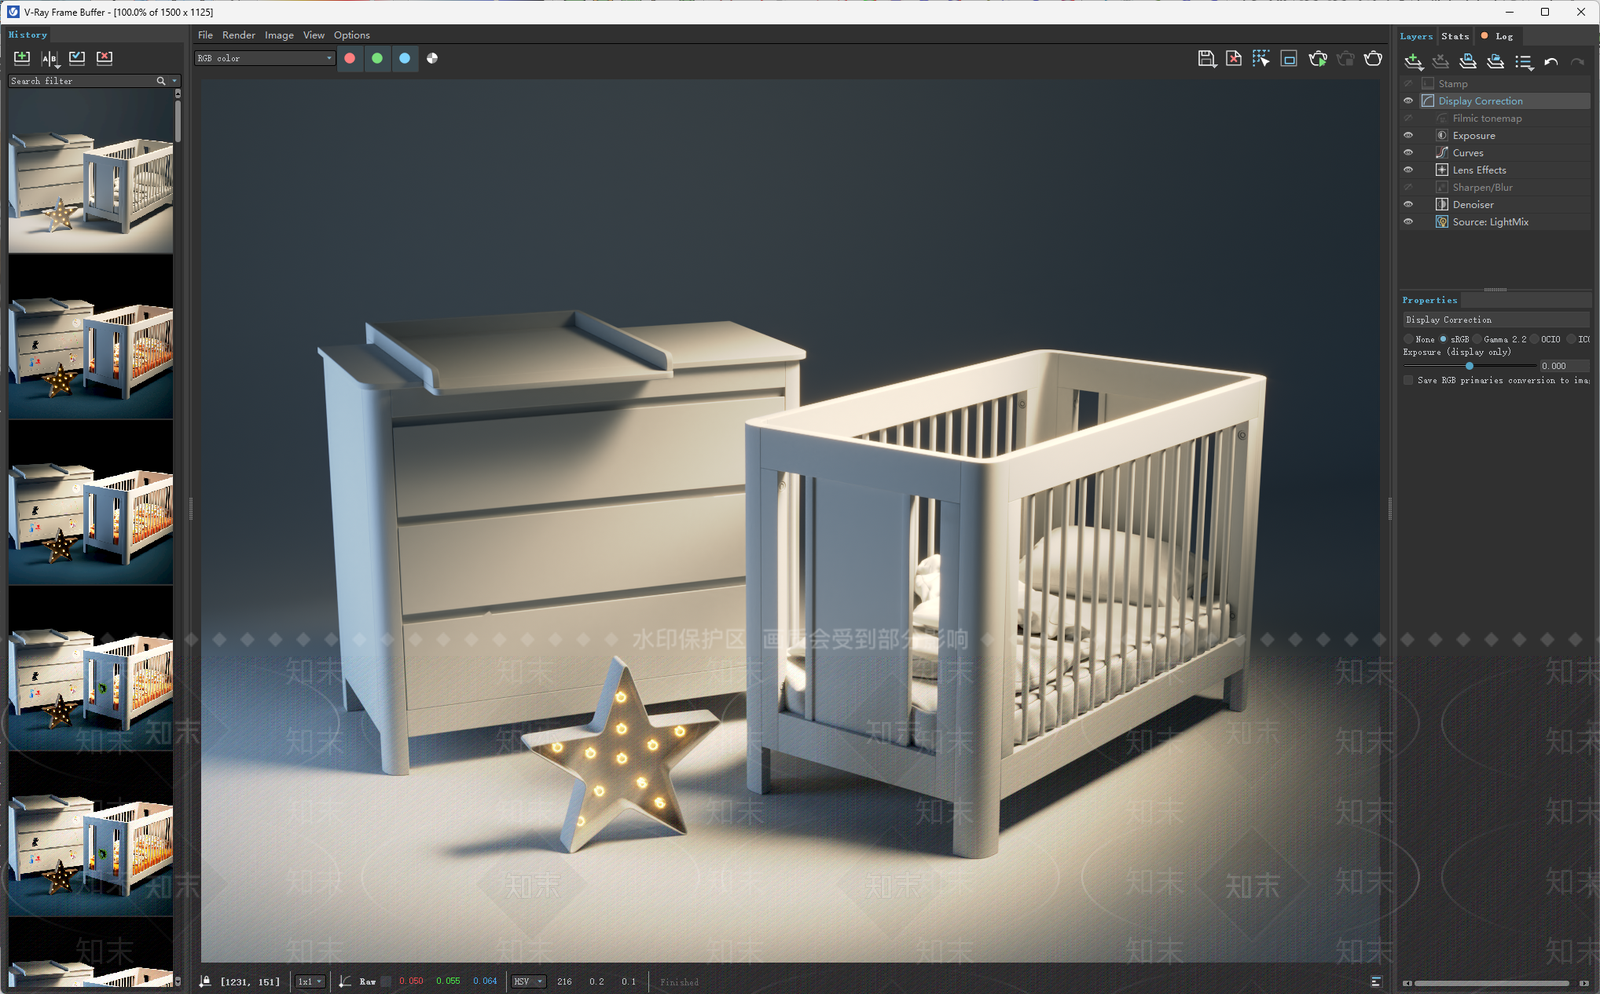Save the layer tree preset
Image resolution: width=1600 pixels, height=994 pixels.
(1468, 62)
